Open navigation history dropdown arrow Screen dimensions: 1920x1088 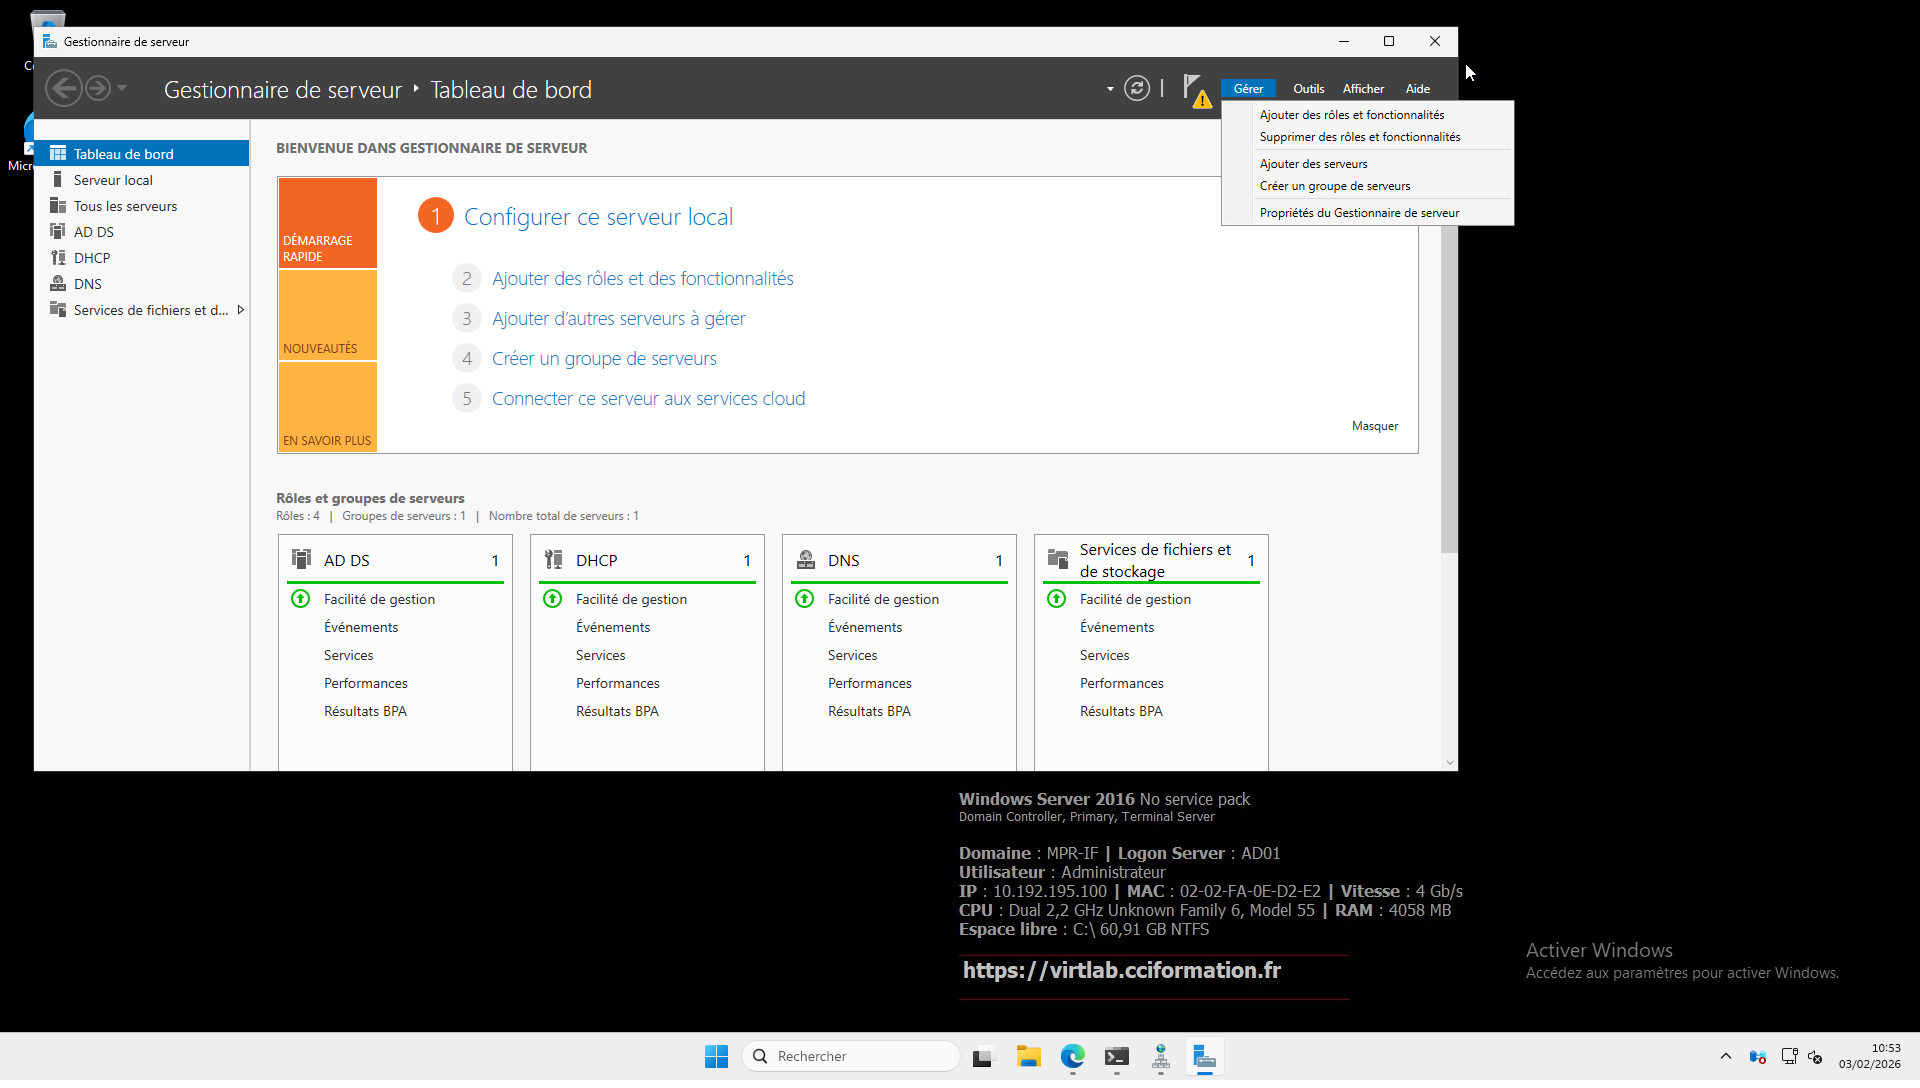tap(122, 89)
